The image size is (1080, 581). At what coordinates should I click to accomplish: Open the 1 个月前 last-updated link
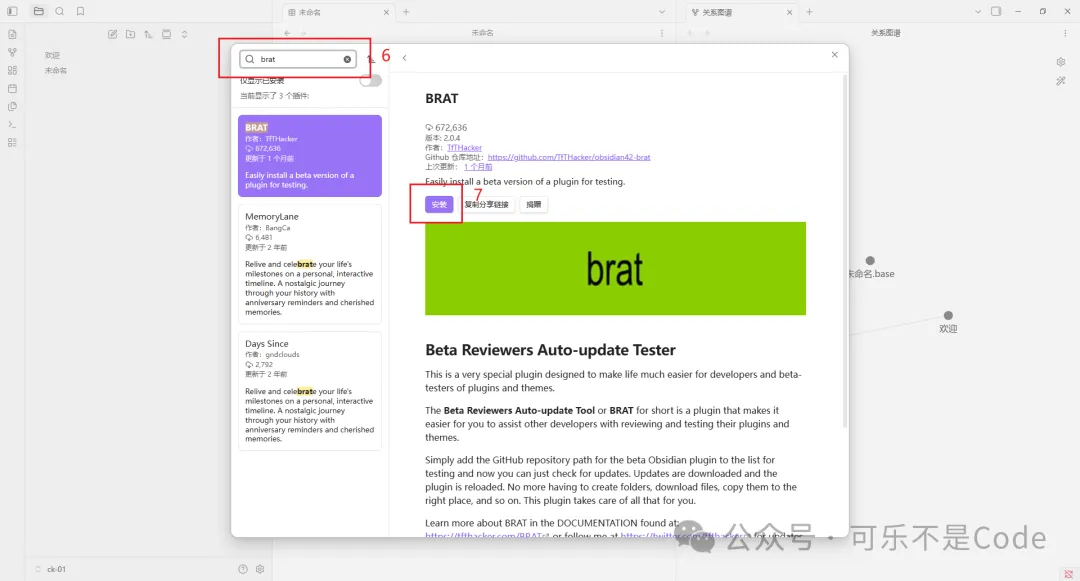click(x=478, y=167)
